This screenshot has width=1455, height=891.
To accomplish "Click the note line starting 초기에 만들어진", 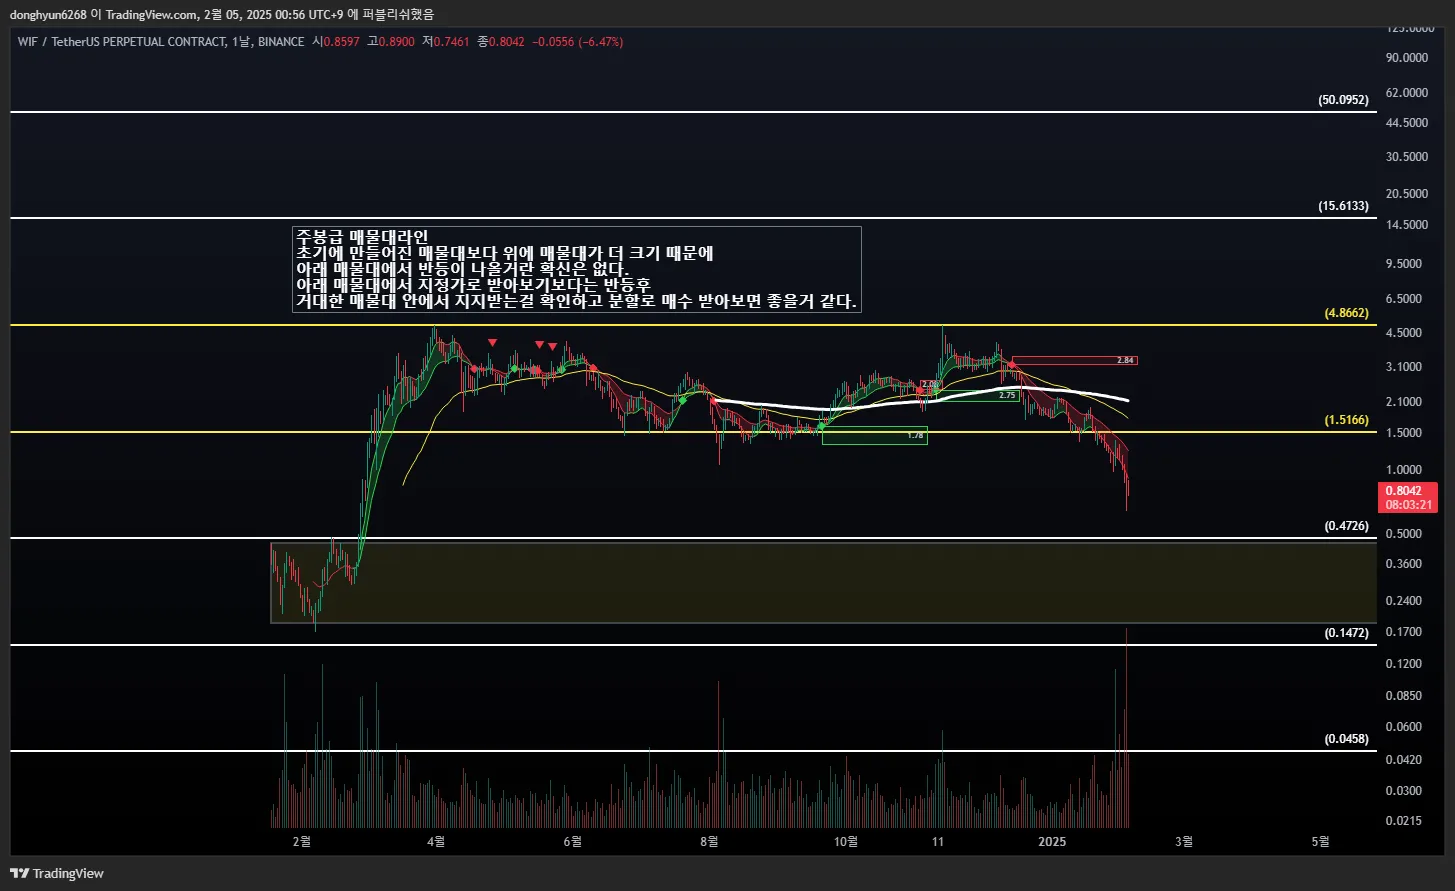I will tap(505, 253).
